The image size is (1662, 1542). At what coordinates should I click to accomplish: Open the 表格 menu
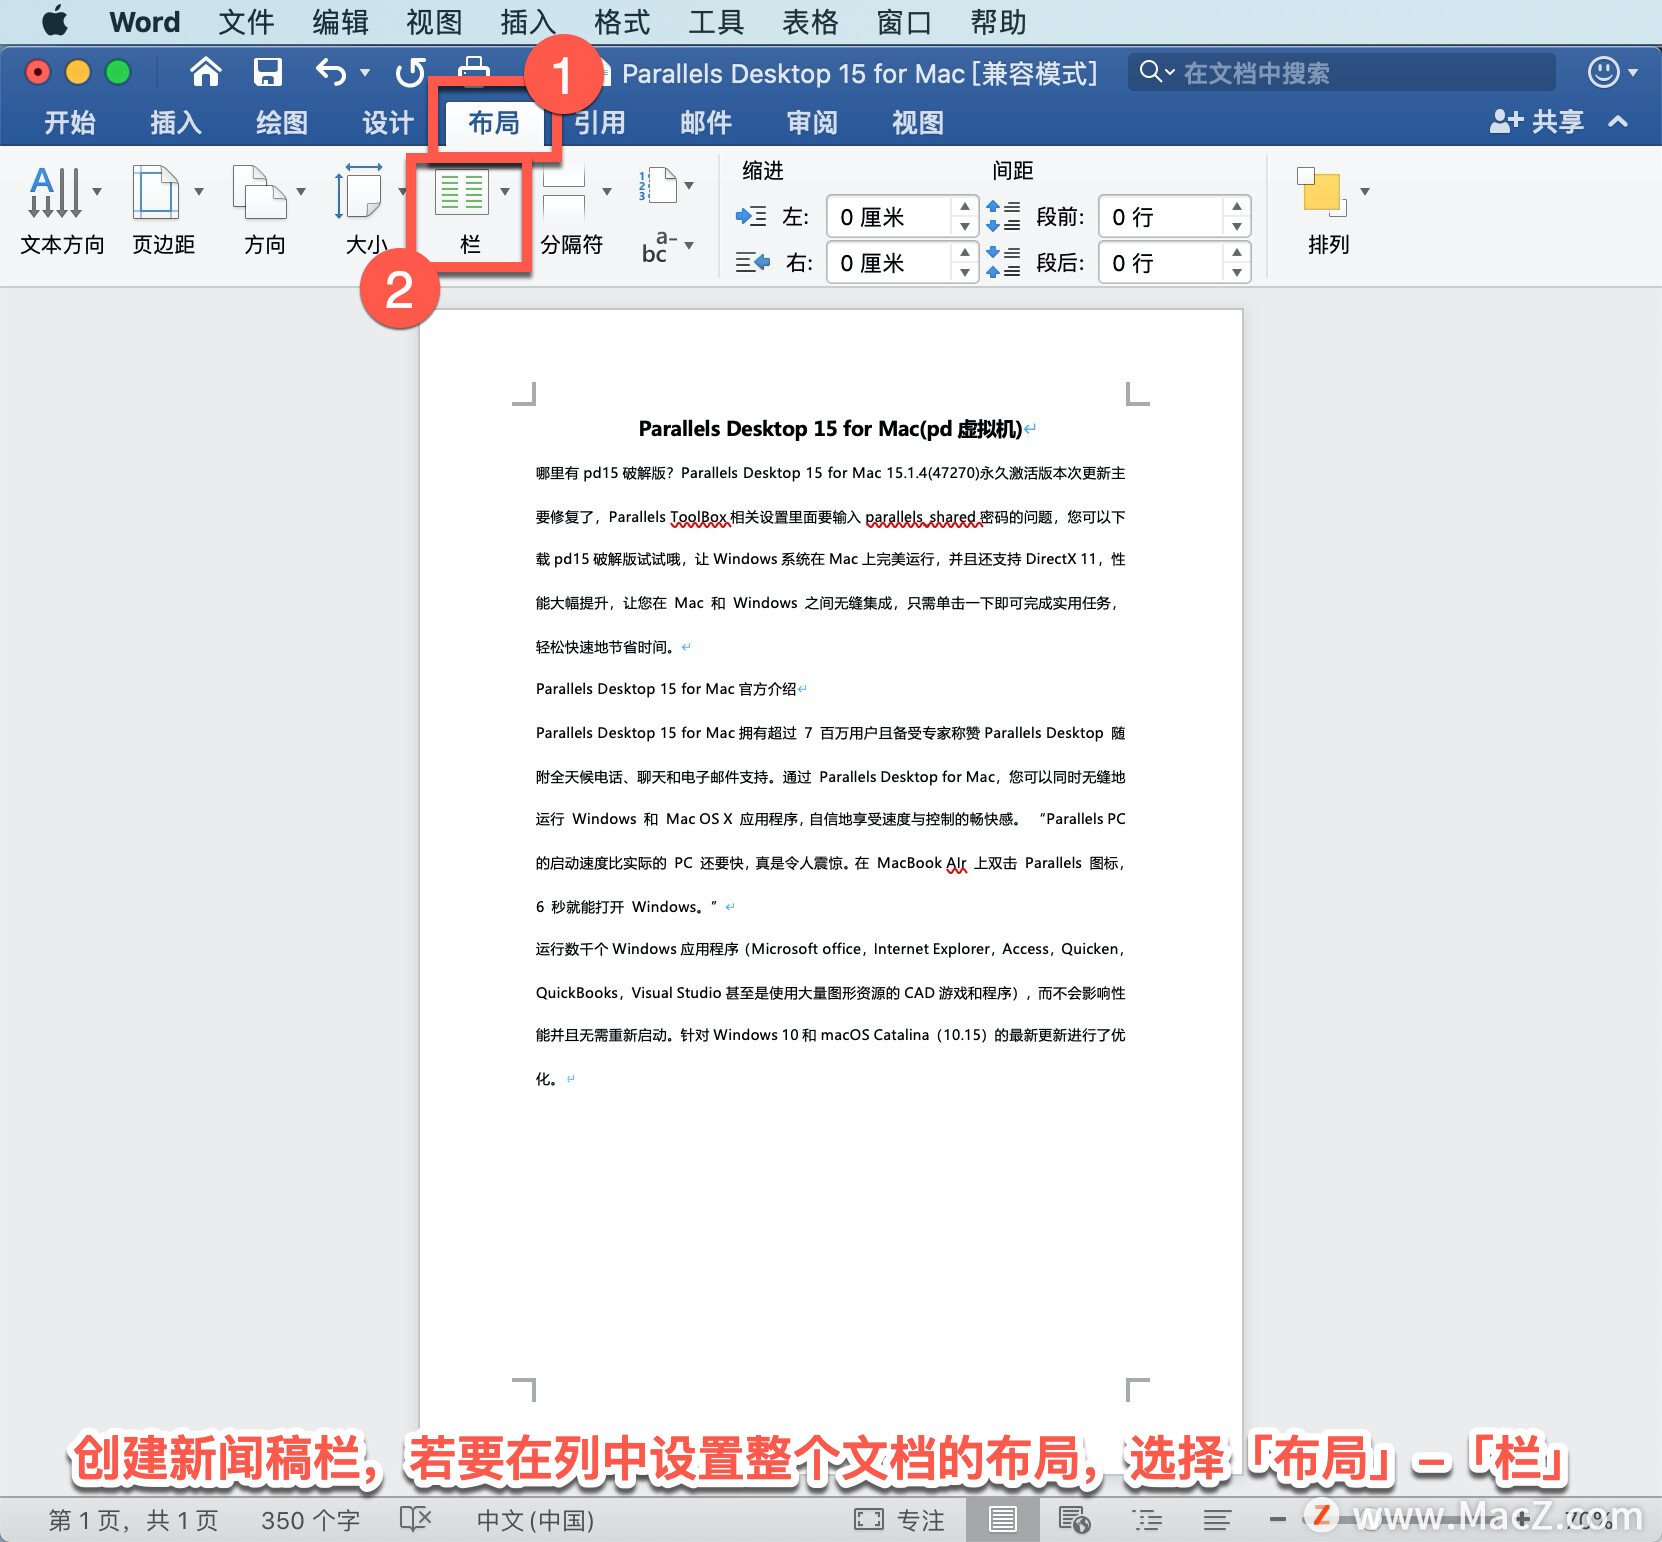click(x=810, y=22)
